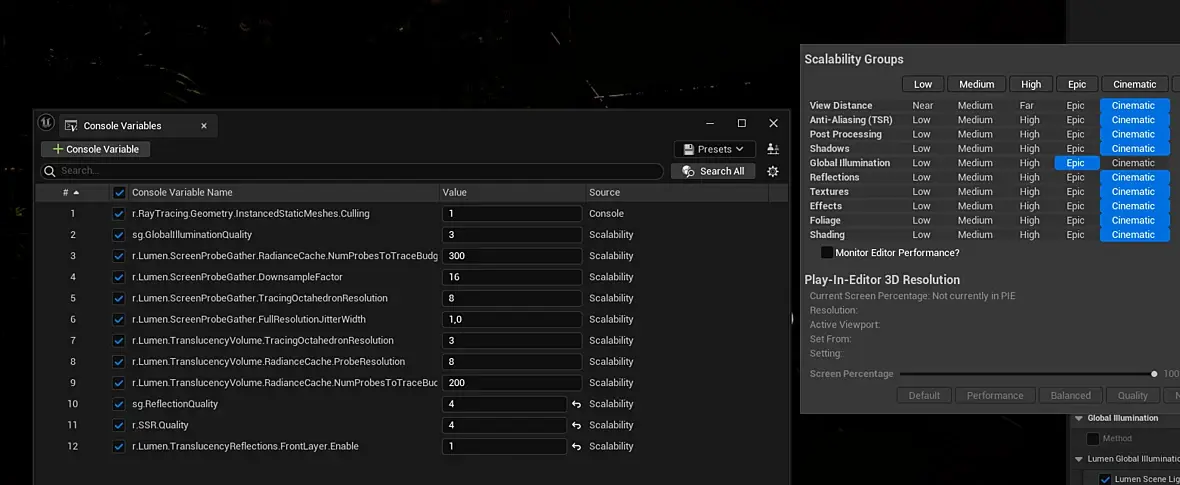Sort by the Console Variable Name column
1180x485 pixels.
click(182, 193)
